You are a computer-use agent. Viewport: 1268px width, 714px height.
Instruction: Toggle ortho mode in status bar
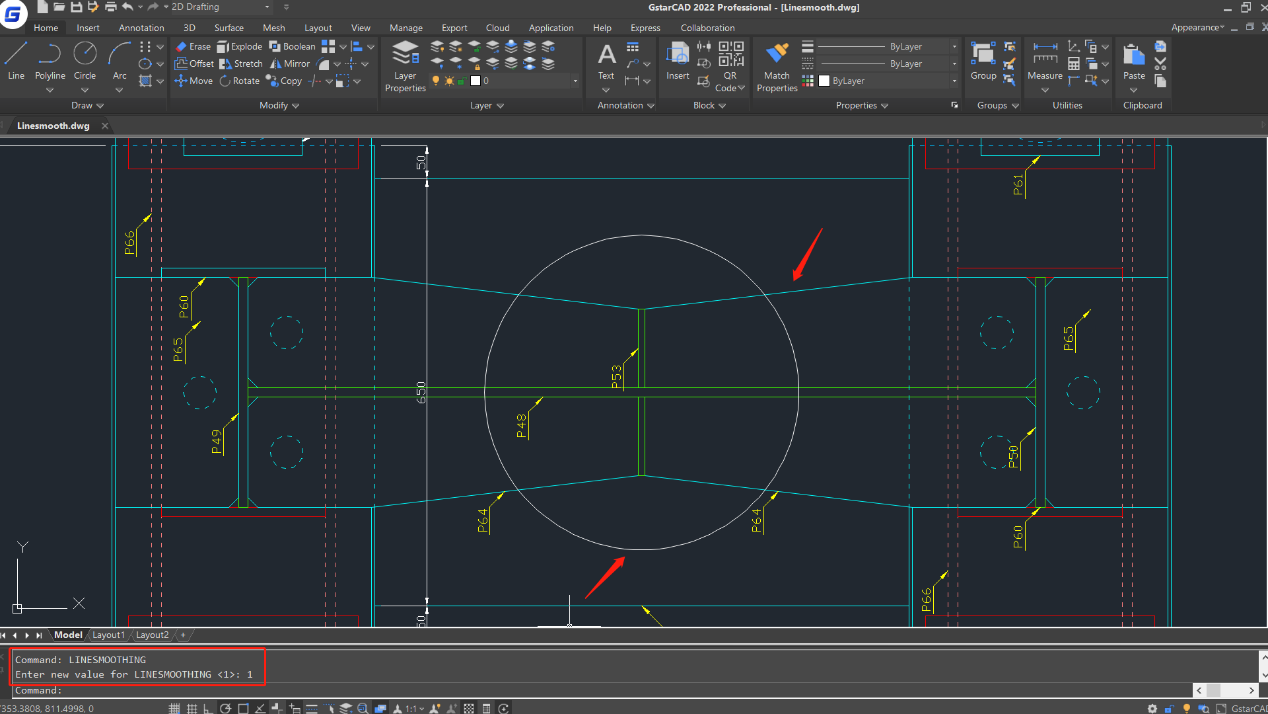[x=210, y=708]
